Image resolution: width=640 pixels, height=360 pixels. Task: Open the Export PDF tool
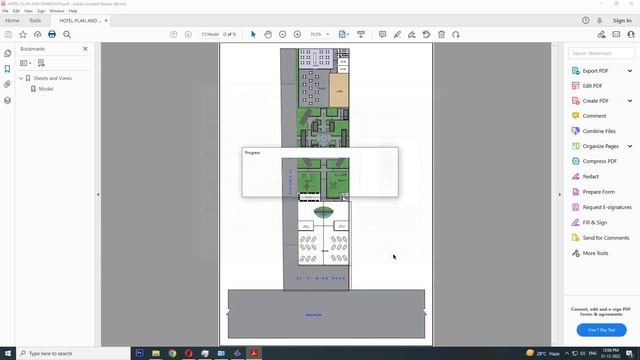click(x=595, y=71)
